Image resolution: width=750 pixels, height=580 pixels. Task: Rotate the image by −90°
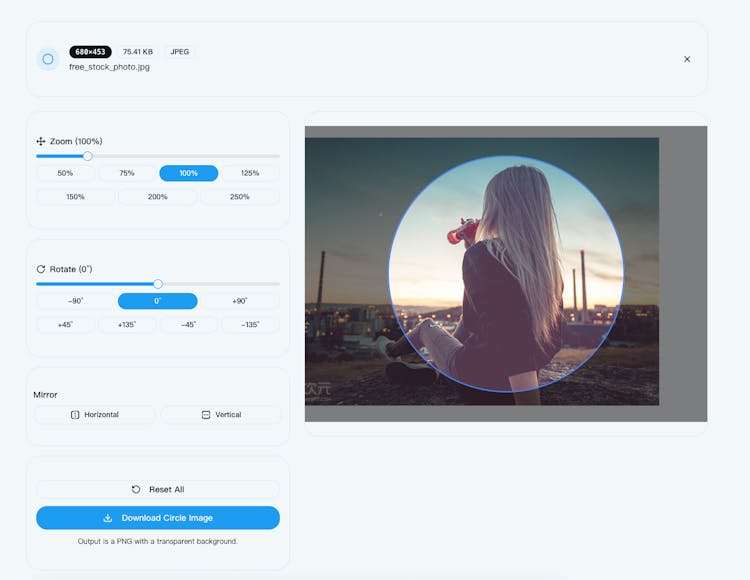point(76,301)
